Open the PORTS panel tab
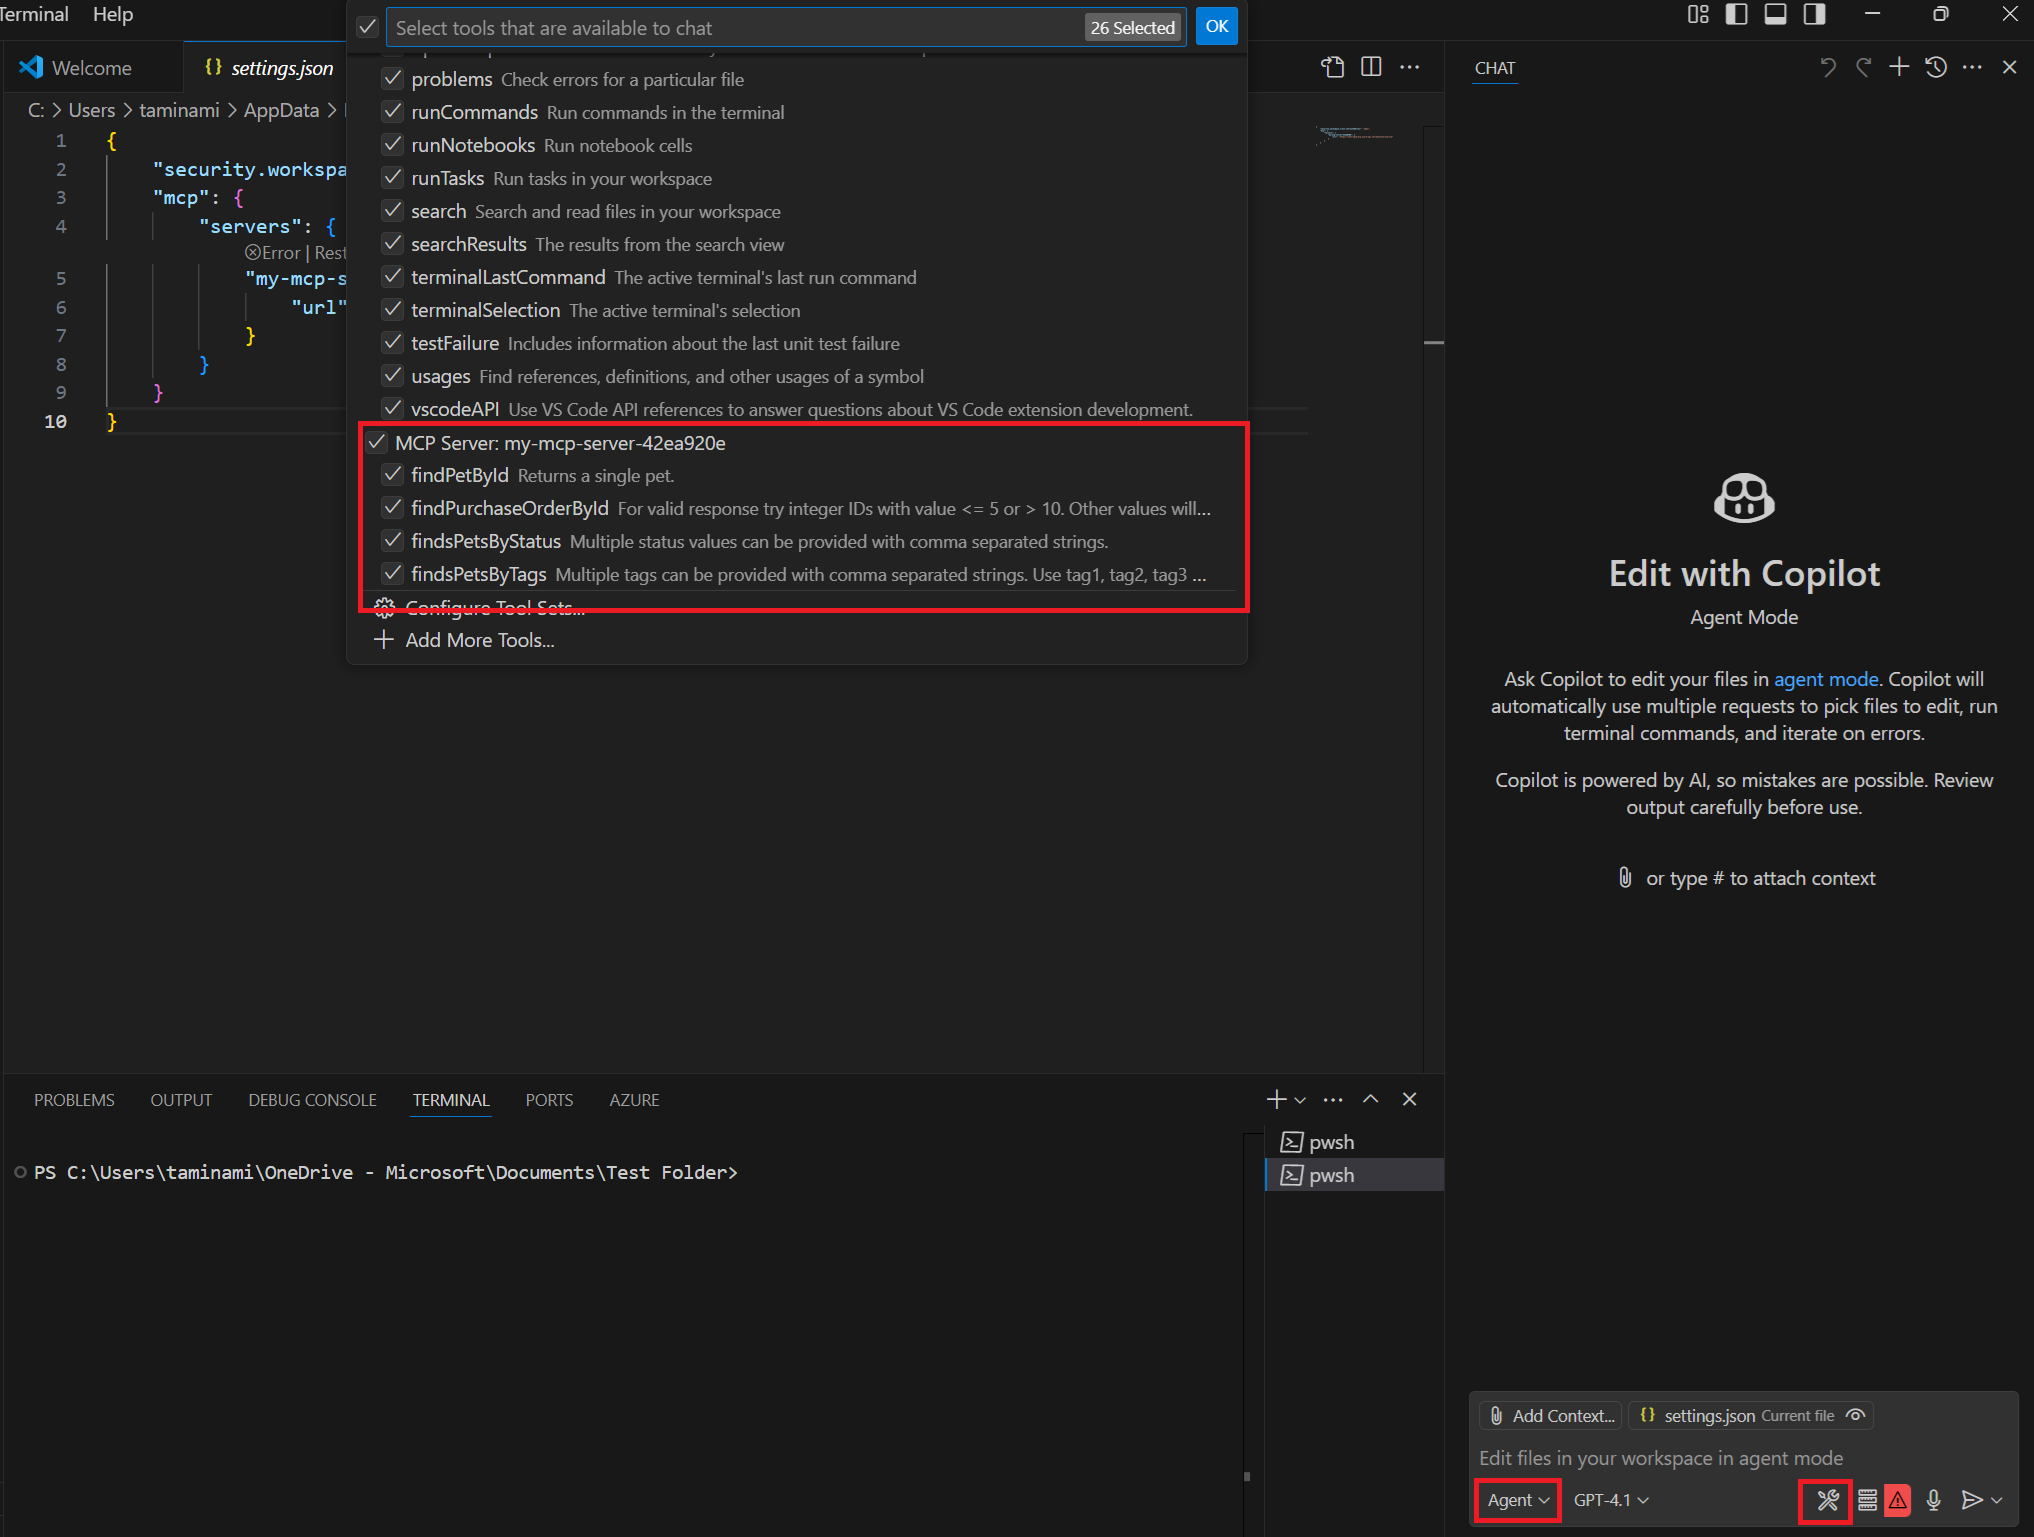This screenshot has width=2034, height=1537. click(x=549, y=1099)
